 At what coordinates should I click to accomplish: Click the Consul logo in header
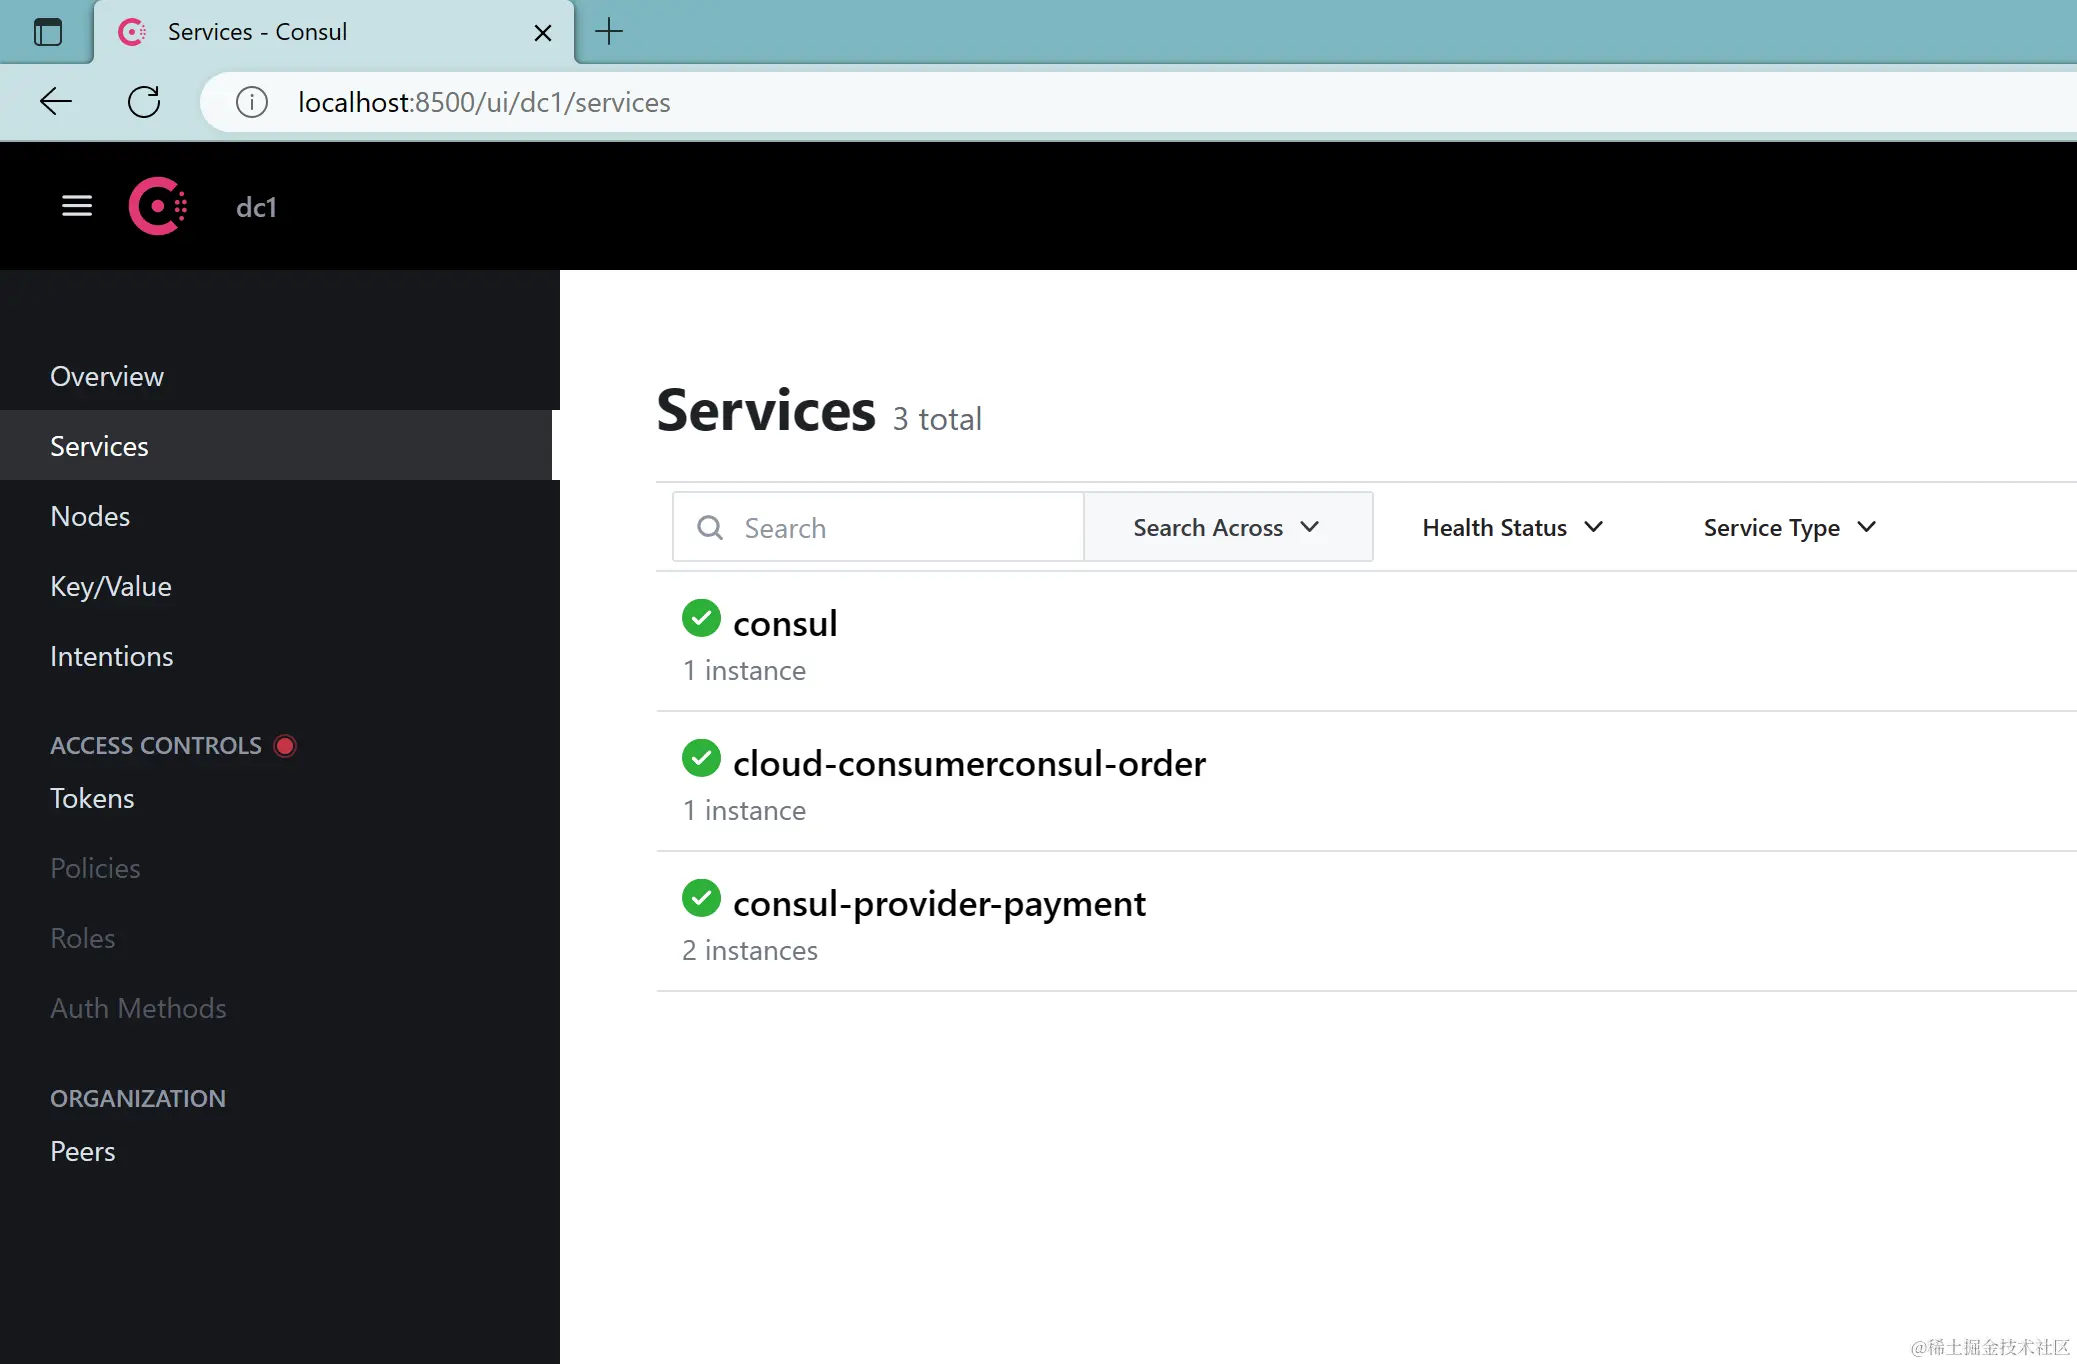pos(158,206)
